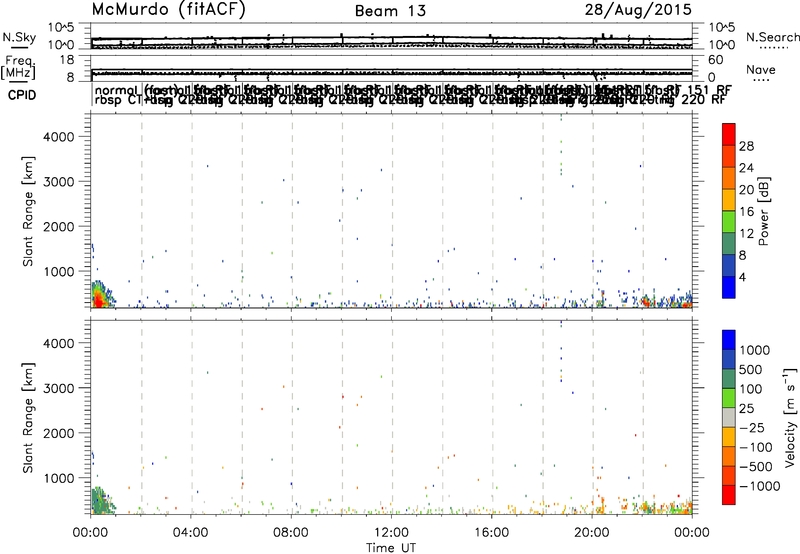Click the blue top of the velocity colorbar
The height and width of the screenshot is (554, 800).
click(x=729, y=340)
